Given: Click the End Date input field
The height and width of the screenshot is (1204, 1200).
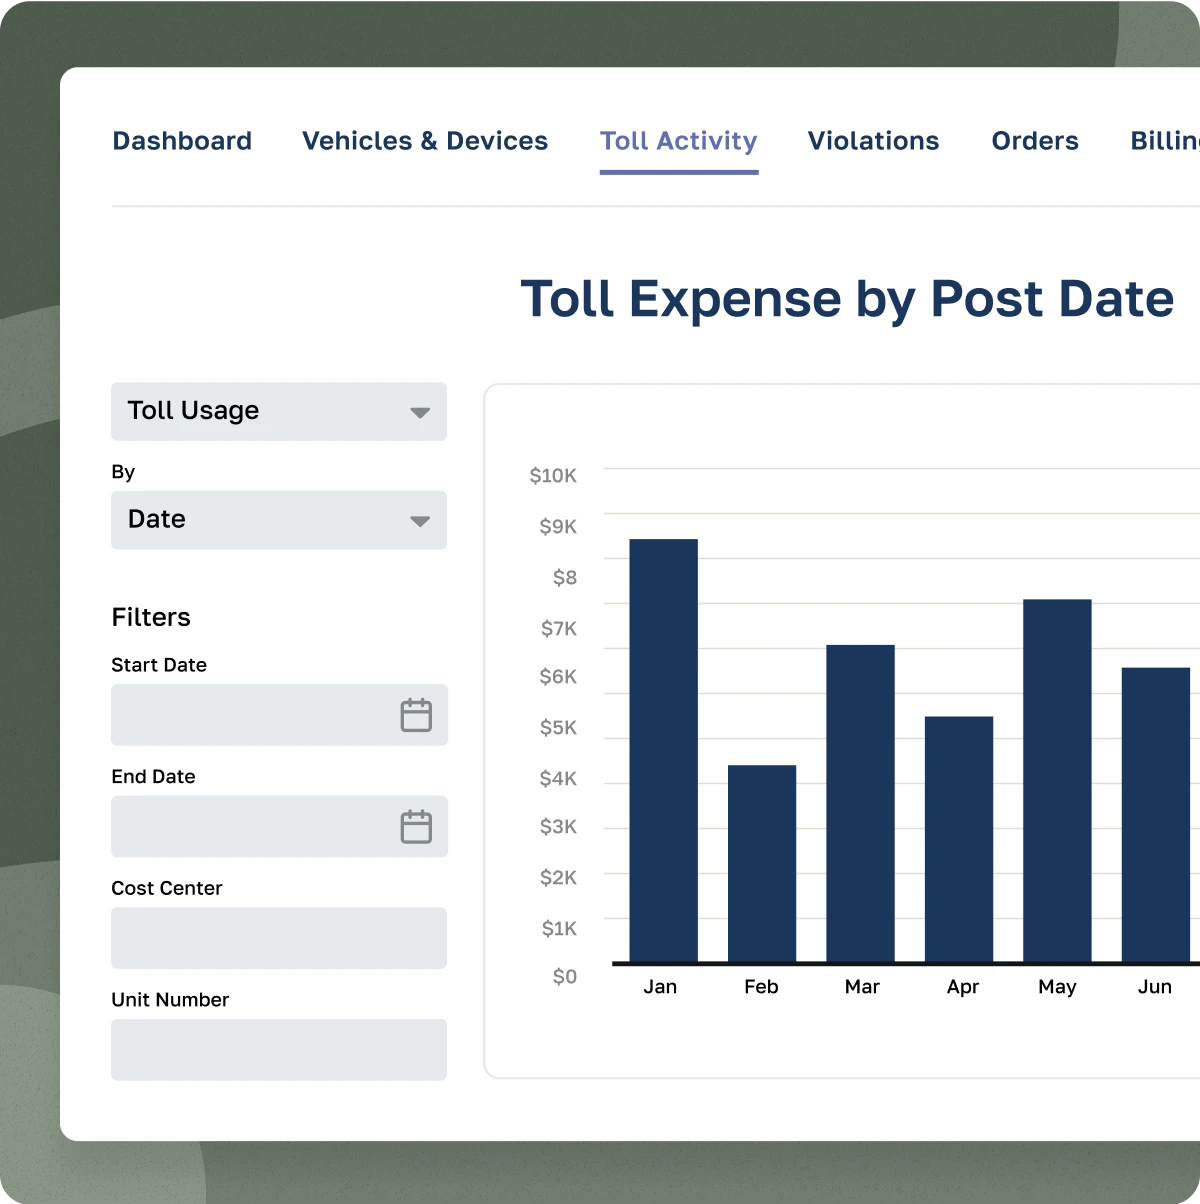Looking at the screenshot, I should [279, 827].
